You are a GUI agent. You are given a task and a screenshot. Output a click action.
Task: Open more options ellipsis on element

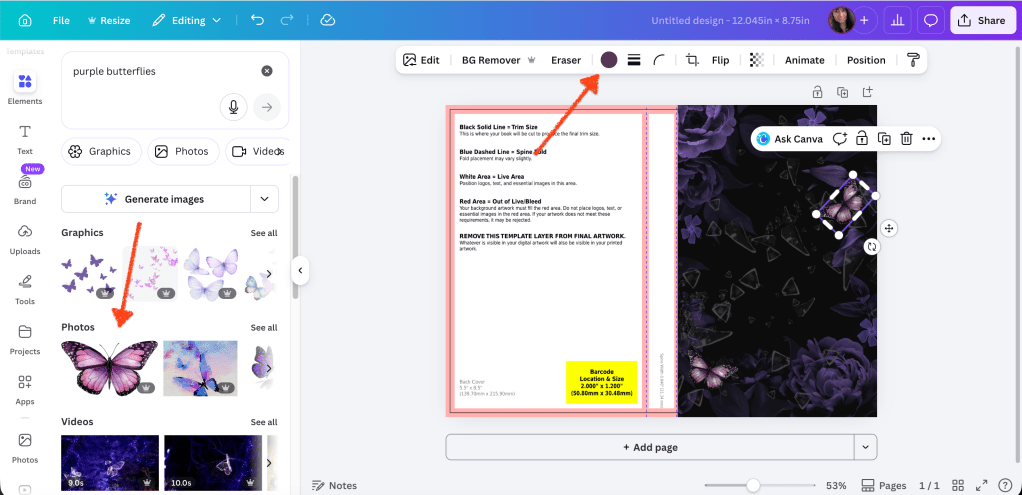pos(929,139)
